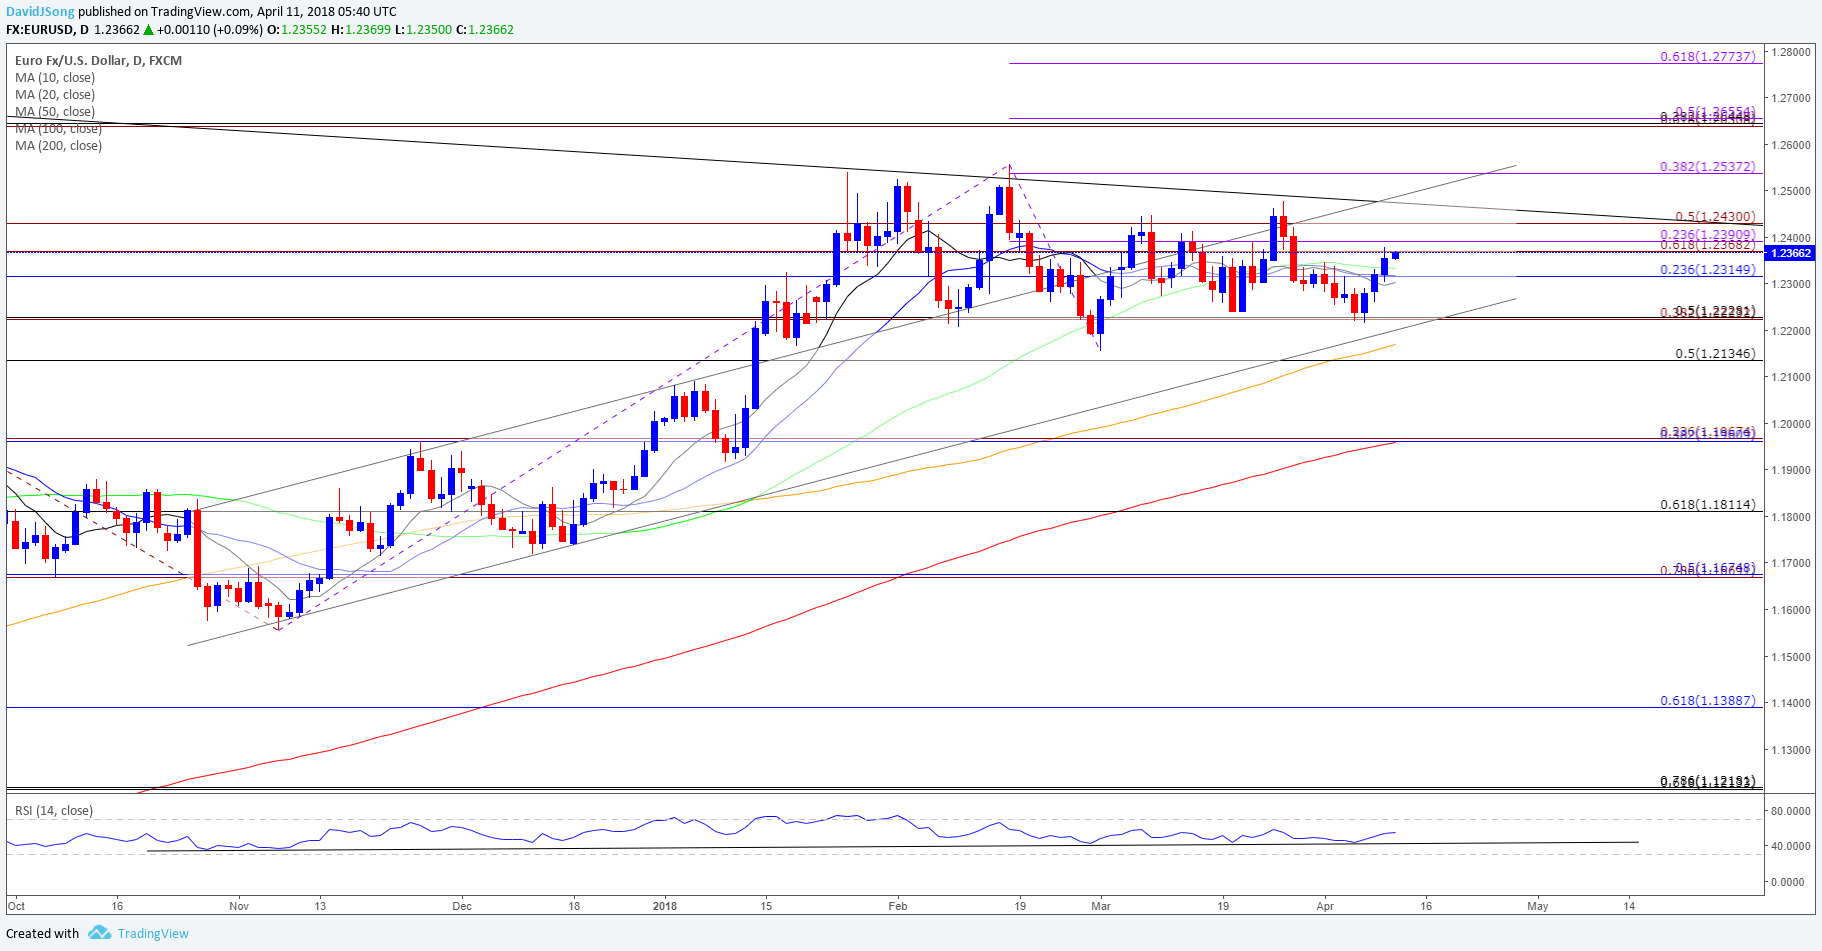The height and width of the screenshot is (951, 1822).
Task: Click the 1.22000 price axis label
Action: [x=1789, y=331]
